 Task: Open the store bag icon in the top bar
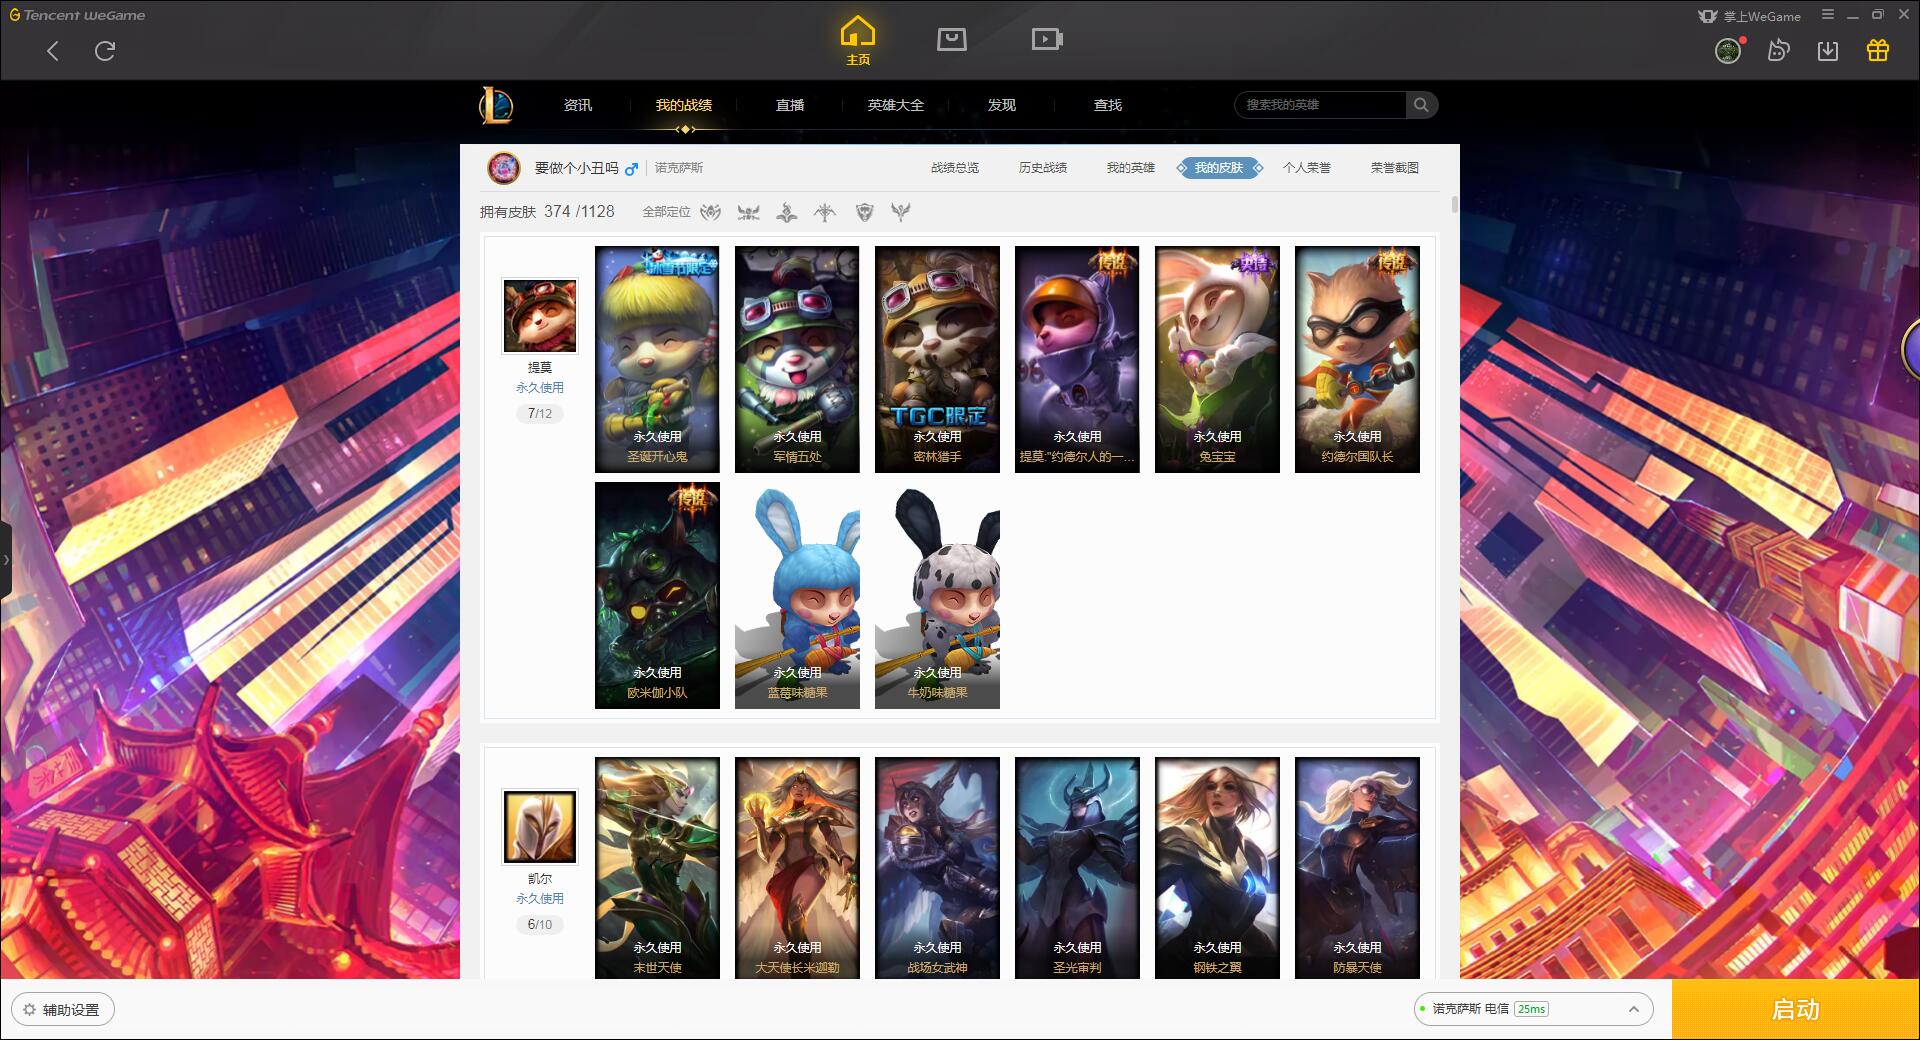click(x=952, y=39)
